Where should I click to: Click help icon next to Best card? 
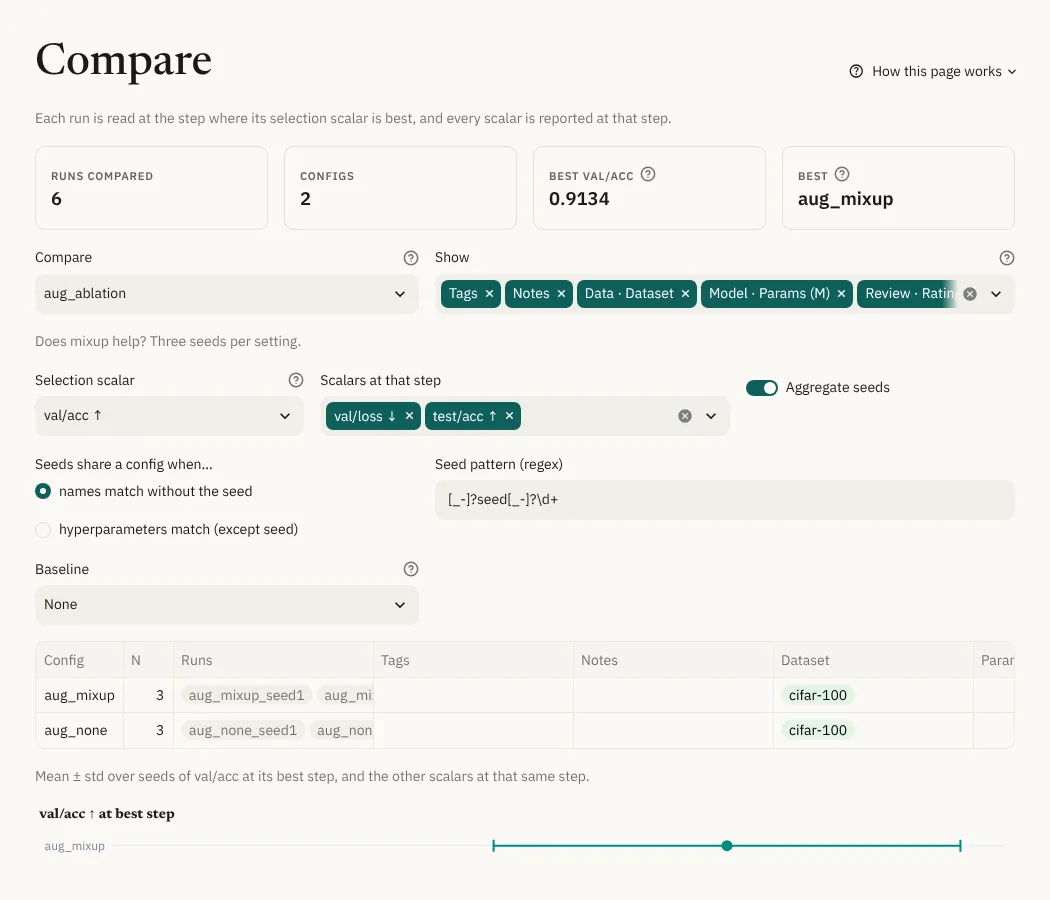842,175
